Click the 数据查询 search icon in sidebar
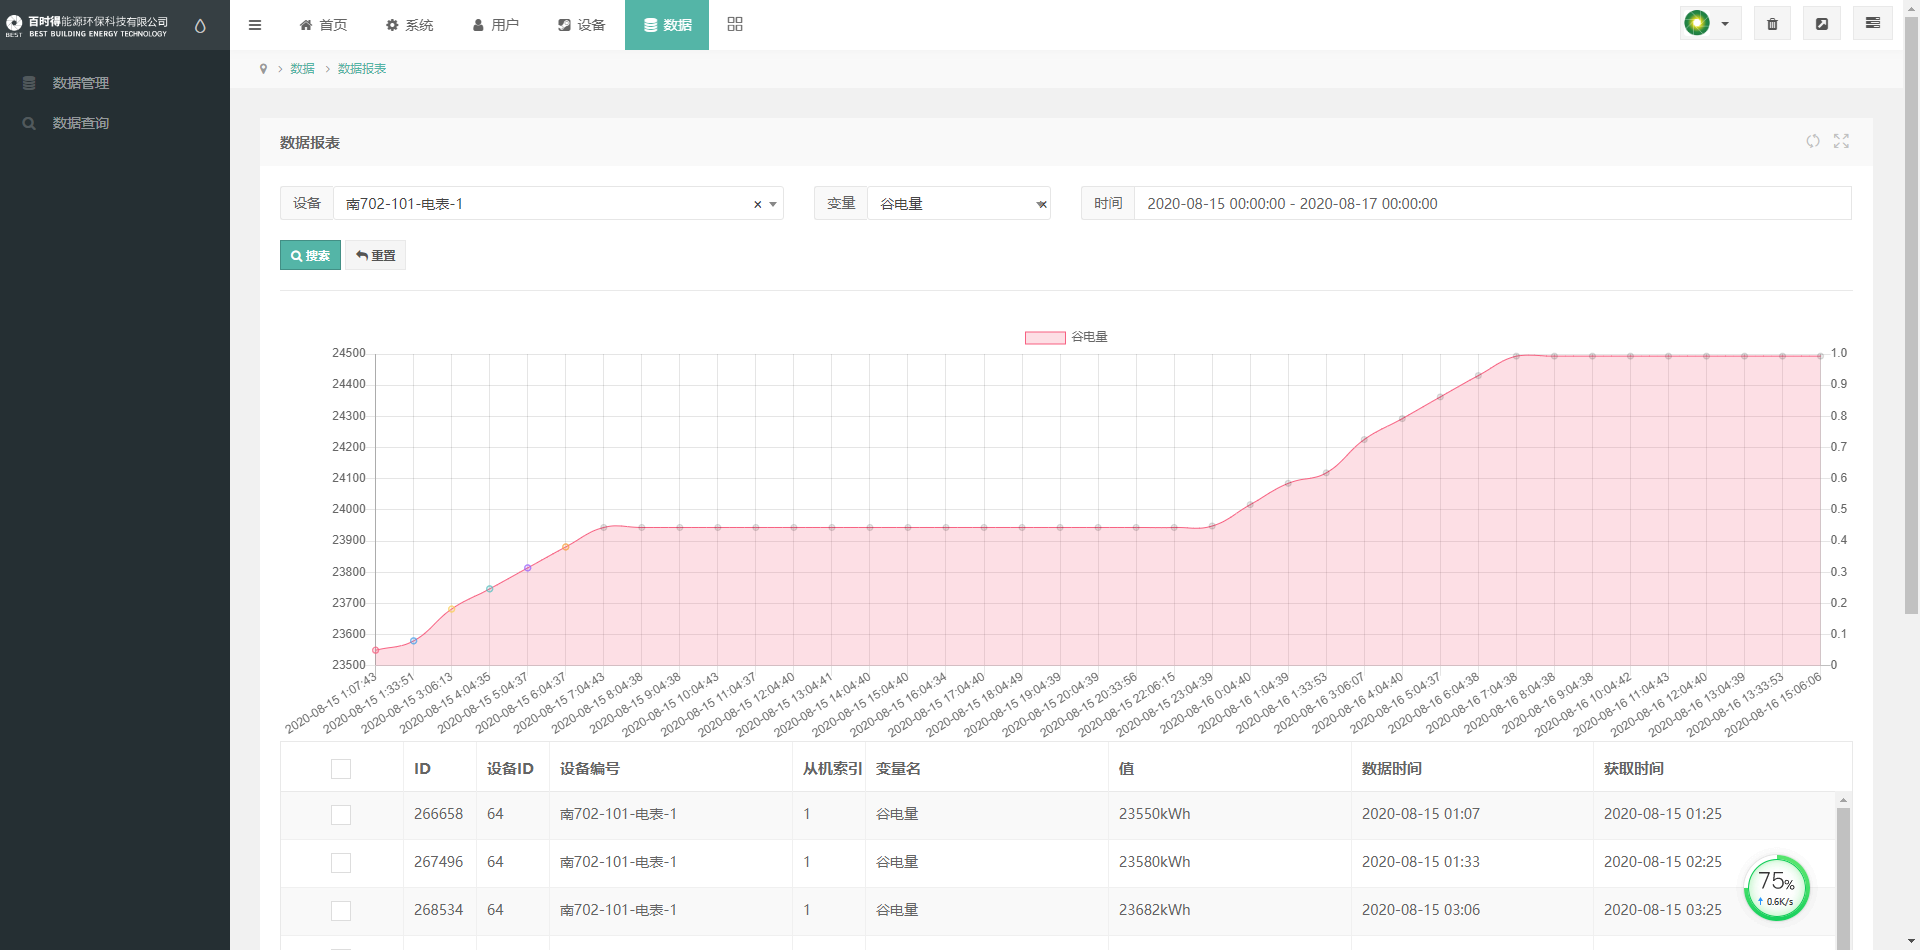This screenshot has width=1920, height=950. (x=29, y=123)
